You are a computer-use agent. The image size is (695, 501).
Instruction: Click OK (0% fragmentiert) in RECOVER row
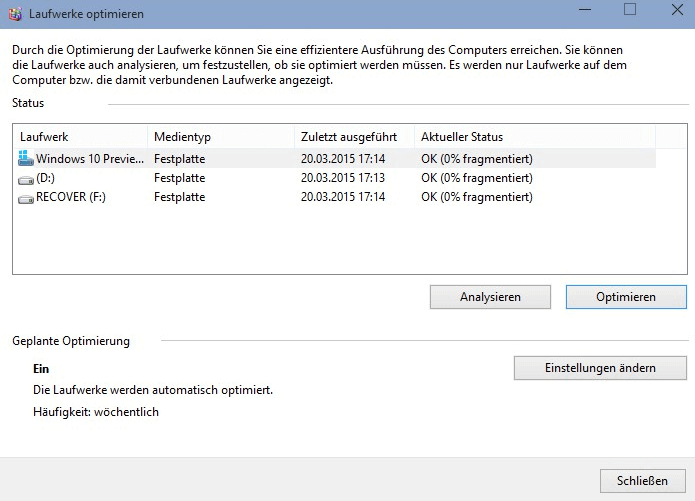[x=477, y=197]
